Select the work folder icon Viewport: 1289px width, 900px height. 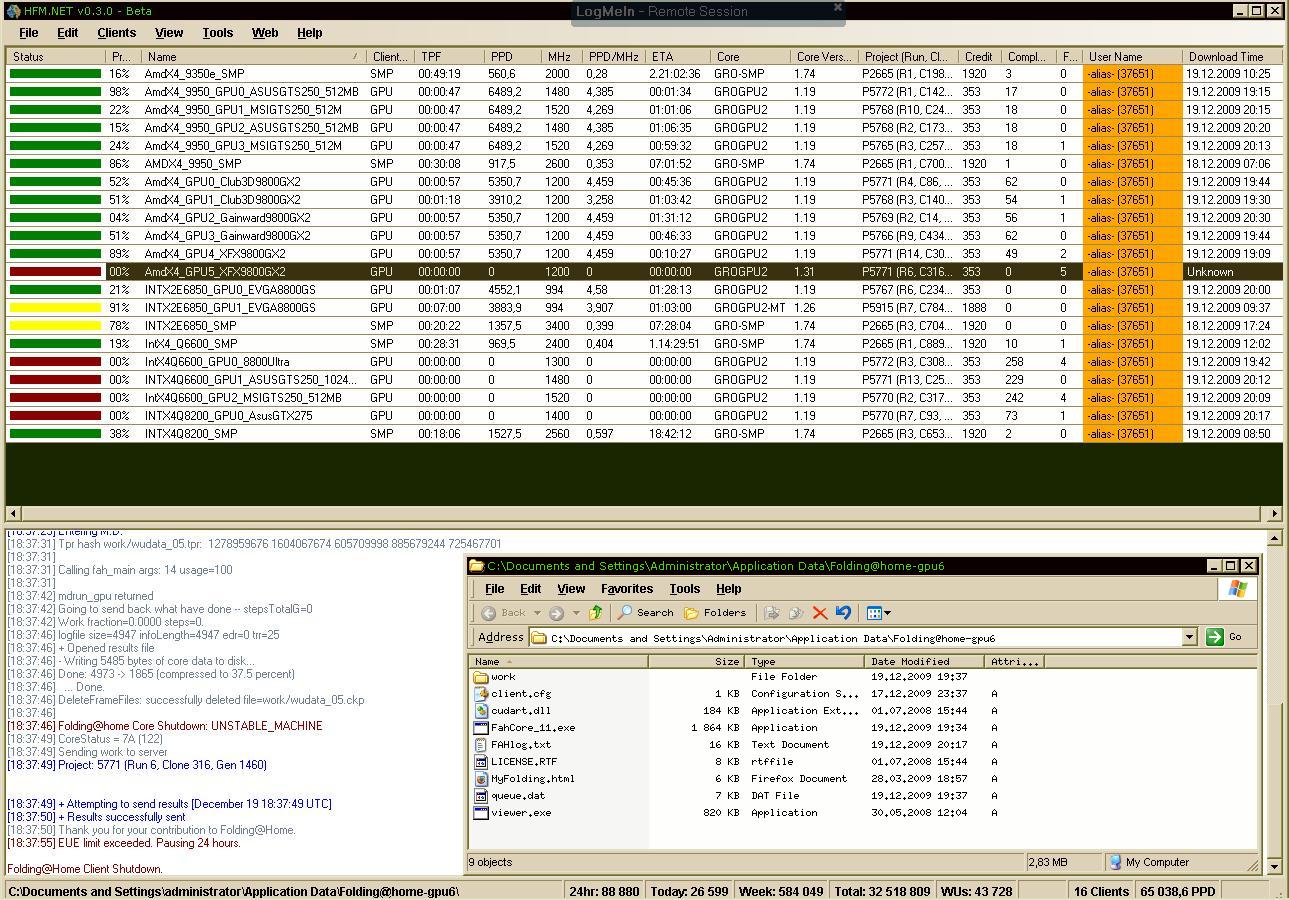(x=480, y=677)
